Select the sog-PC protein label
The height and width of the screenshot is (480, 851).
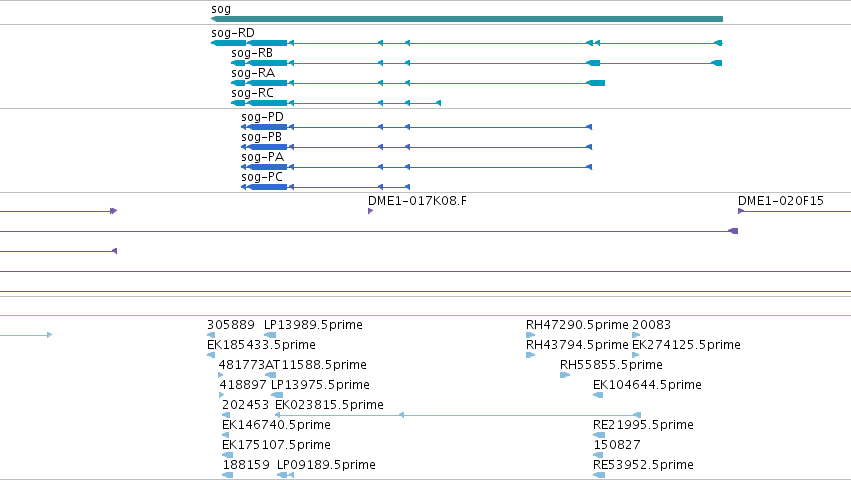tap(262, 178)
